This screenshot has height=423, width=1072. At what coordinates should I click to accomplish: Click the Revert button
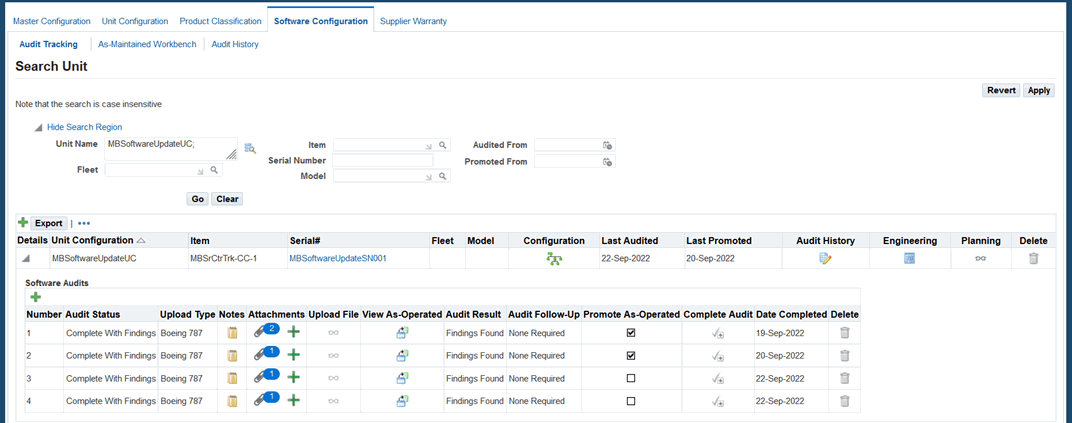point(1001,90)
